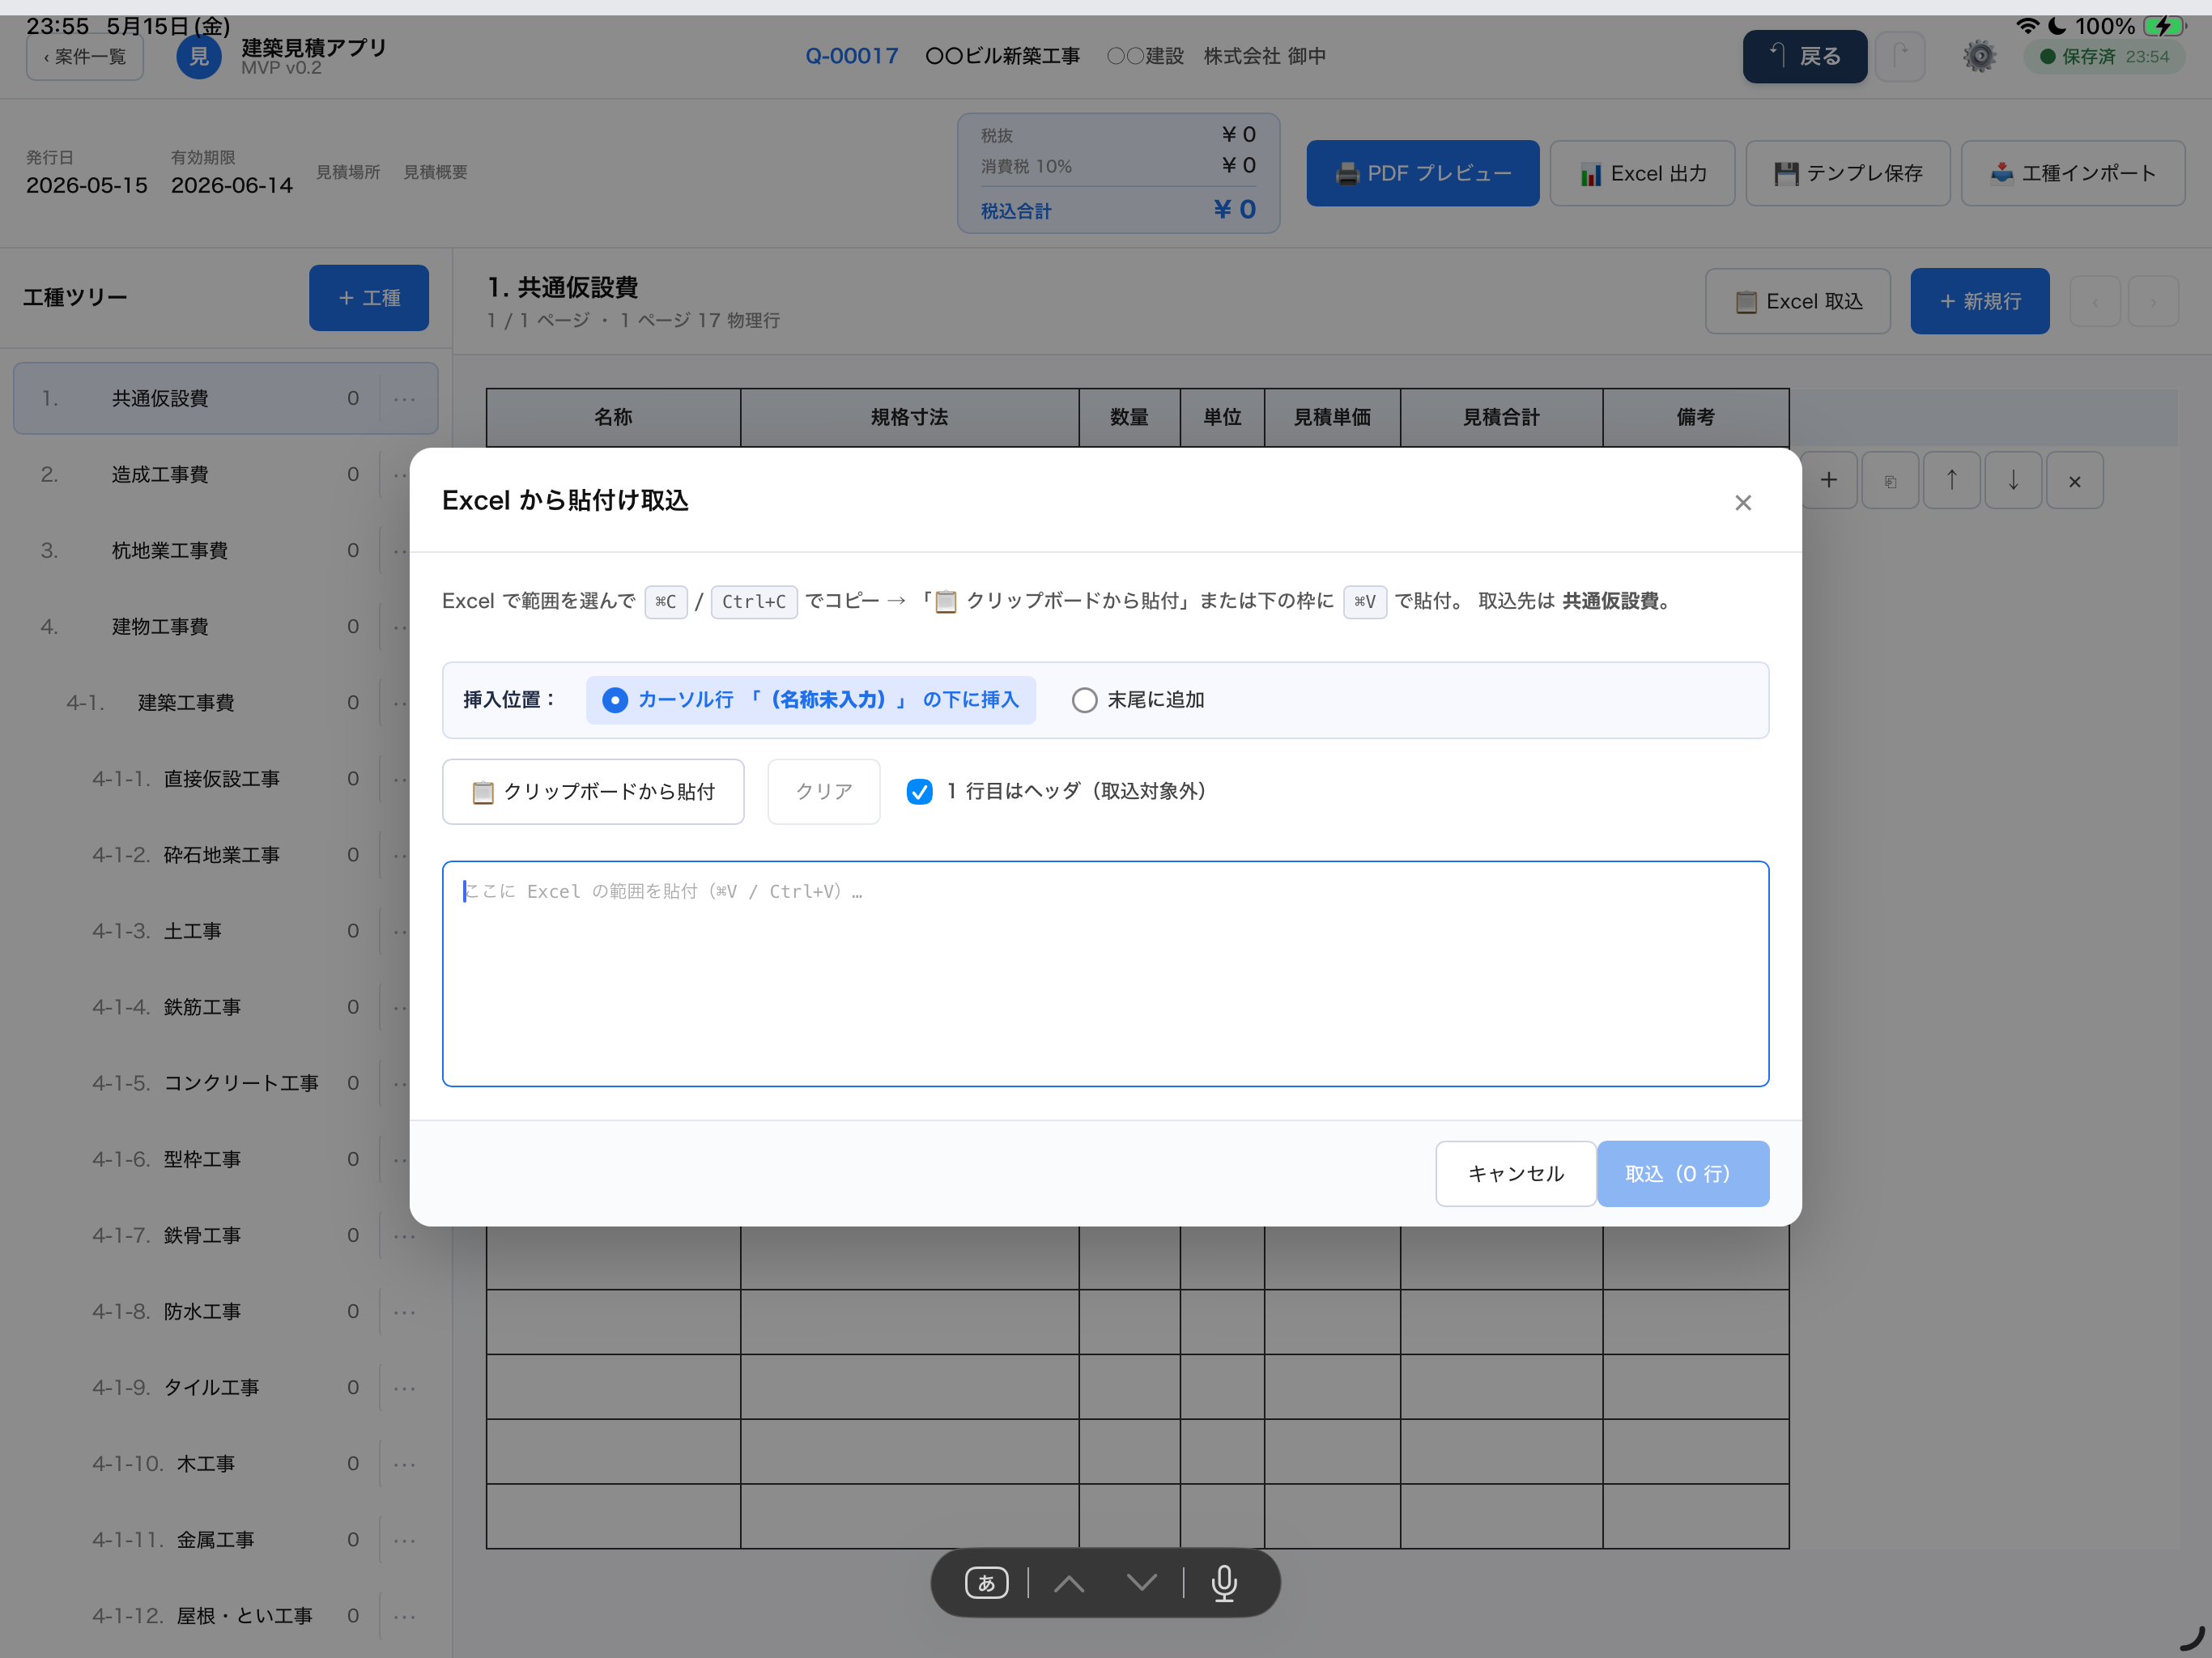Click the キャンセル button
Screen dimensions: 2212x1658
[x=1515, y=1173]
